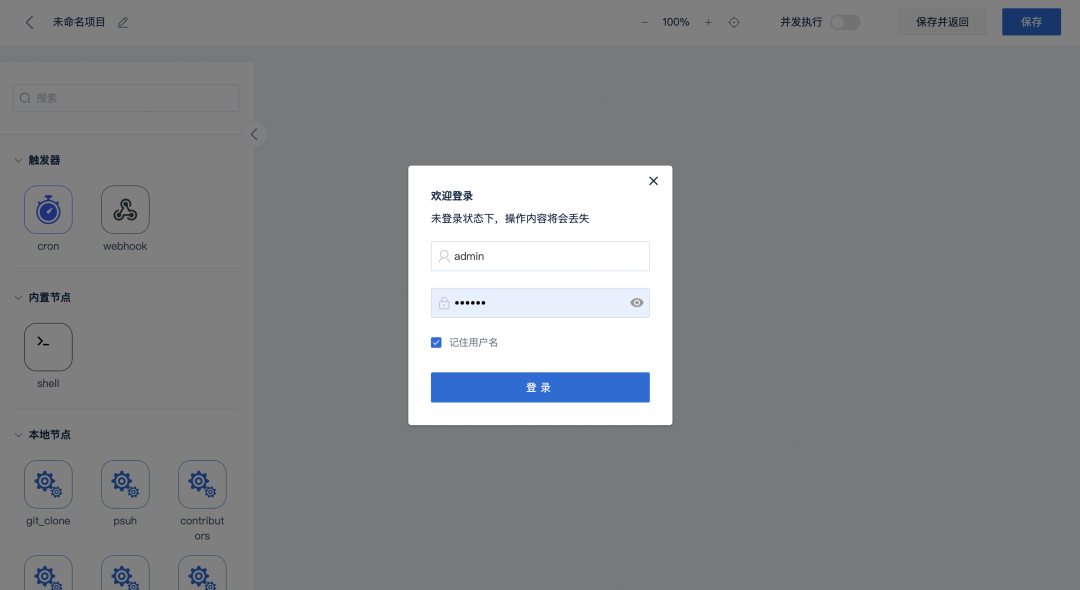
Task: Show password with the eye icon
Action: (636, 303)
